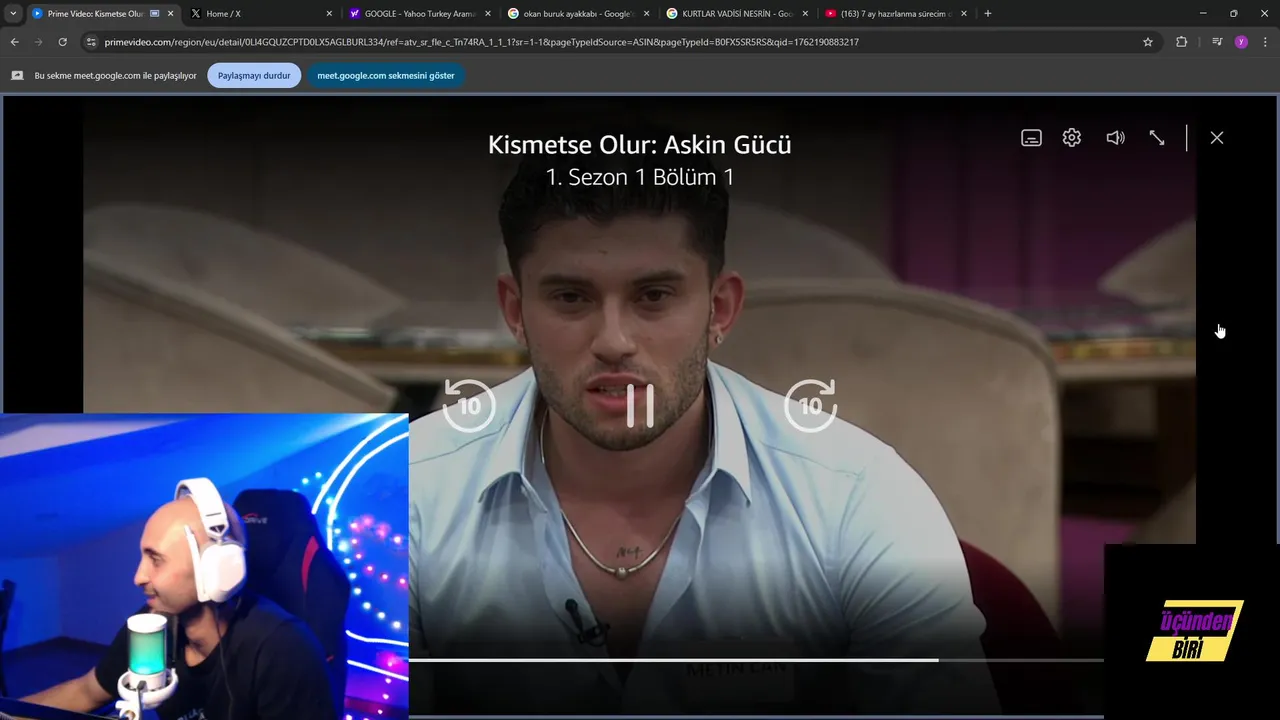The height and width of the screenshot is (720, 1280).
Task: Switch to okan buruk ayakkabı tab
Action: 578,14
